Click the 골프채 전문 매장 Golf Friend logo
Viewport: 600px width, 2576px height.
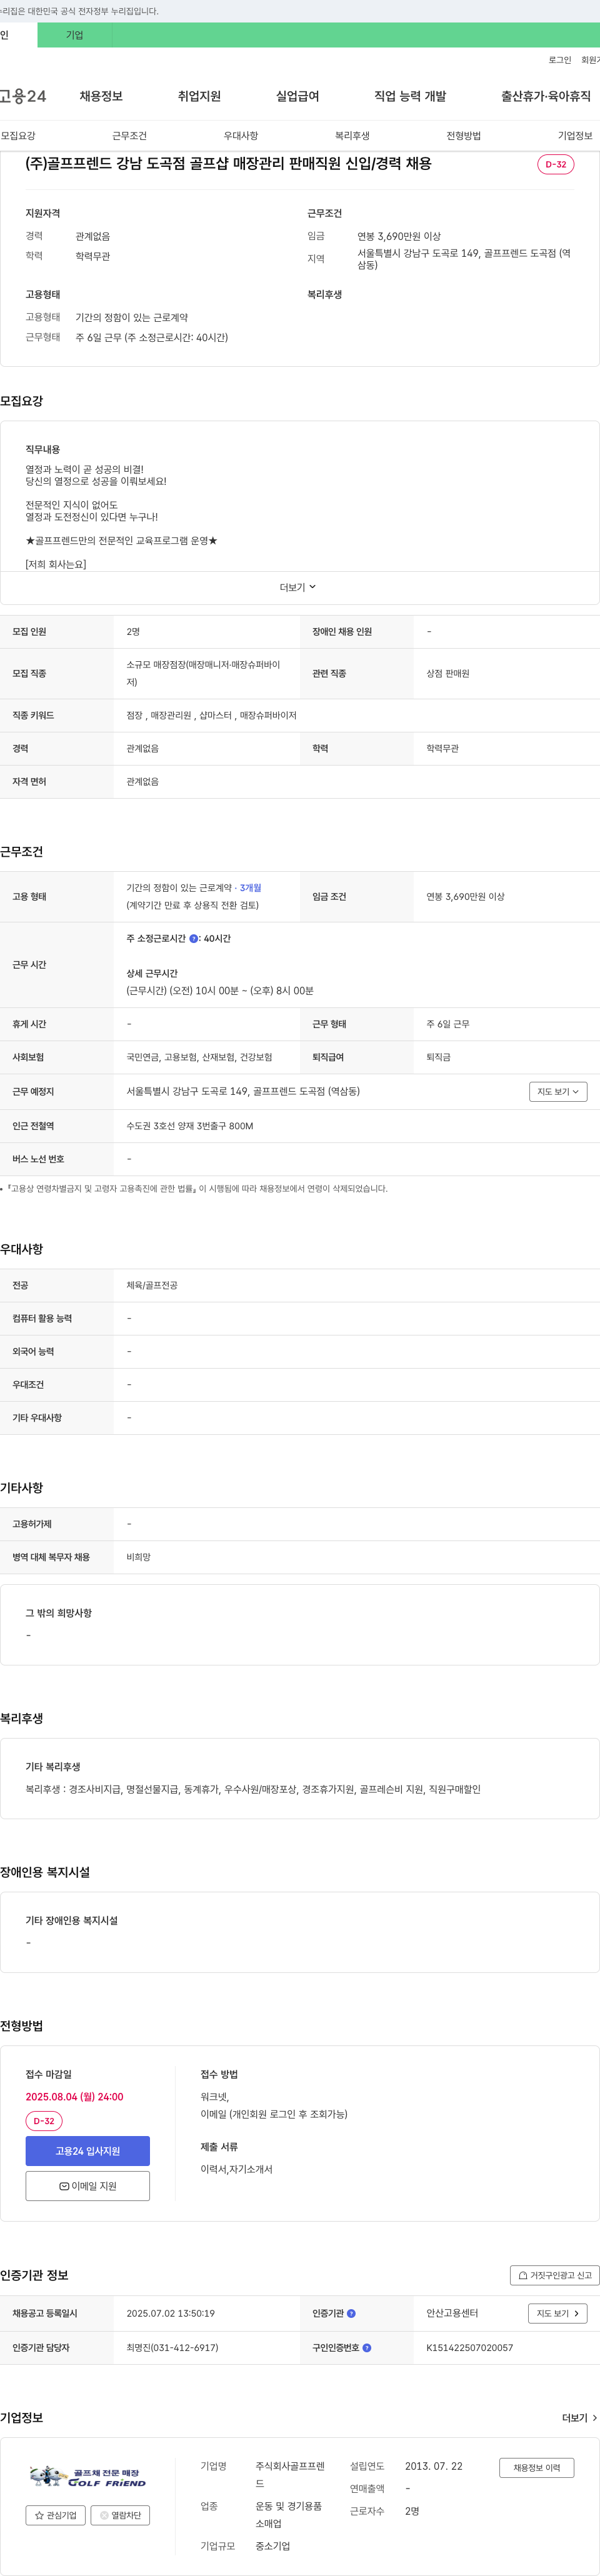point(88,2476)
